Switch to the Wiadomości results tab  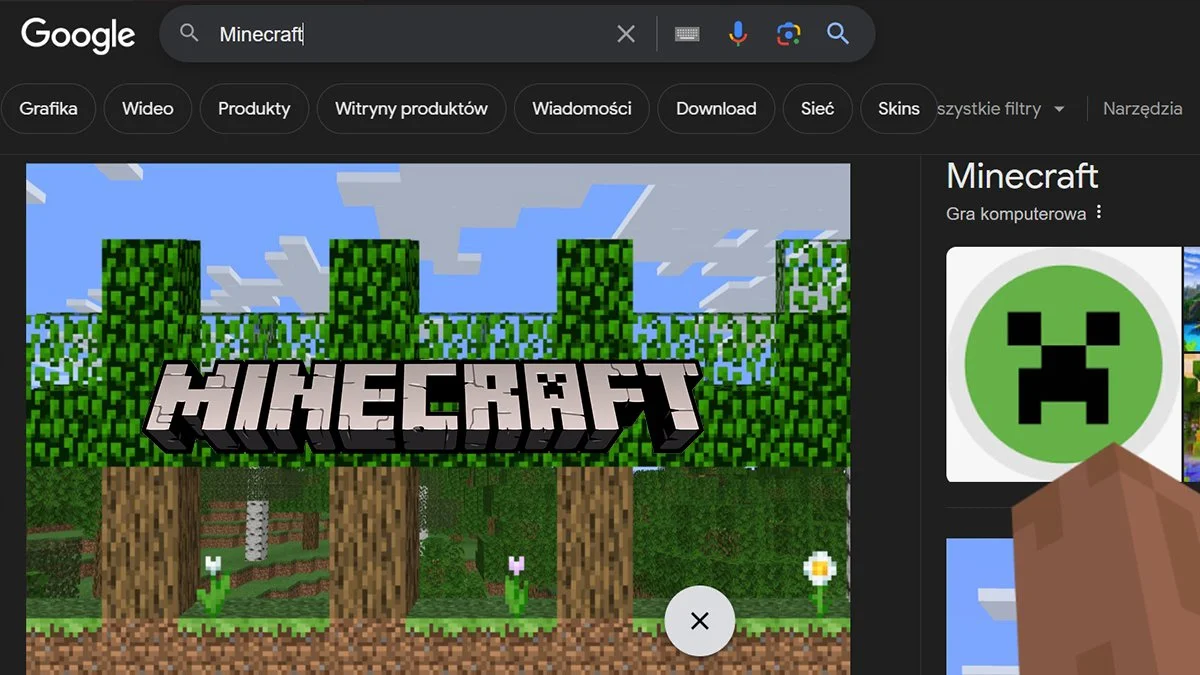click(581, 109)
